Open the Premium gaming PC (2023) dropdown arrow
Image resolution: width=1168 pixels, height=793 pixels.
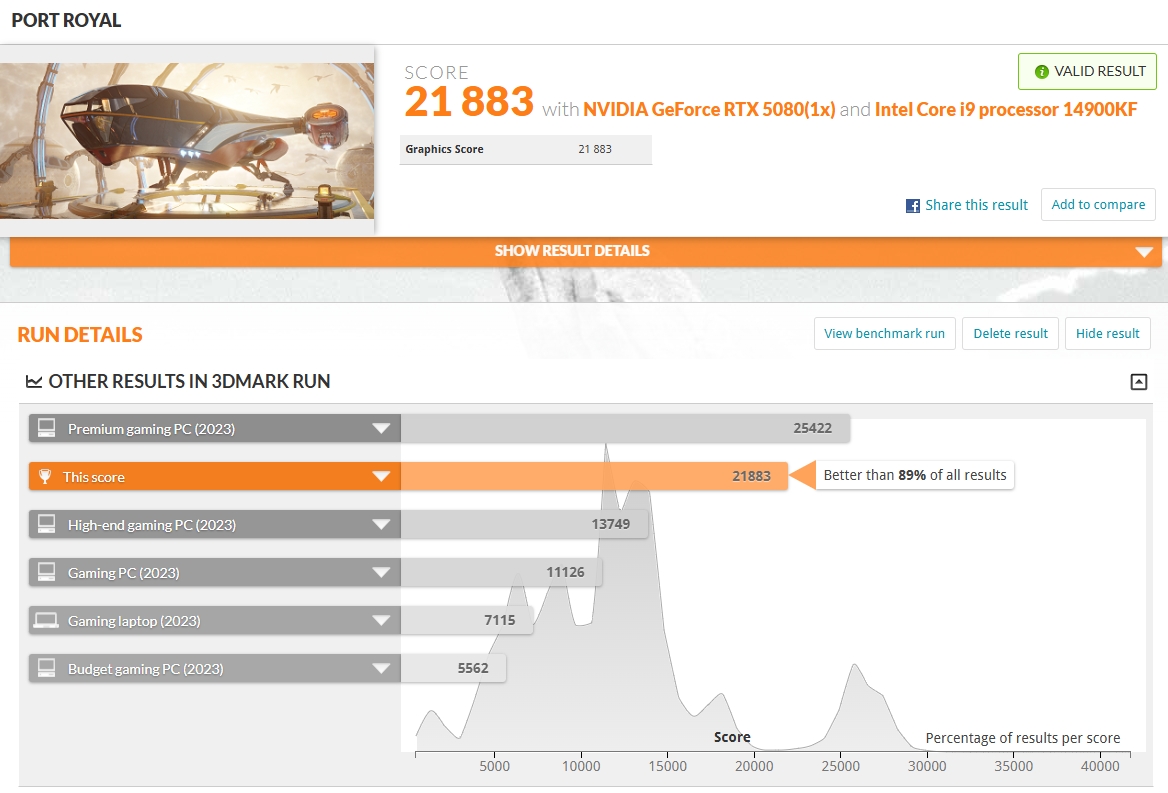pos(381,429)
